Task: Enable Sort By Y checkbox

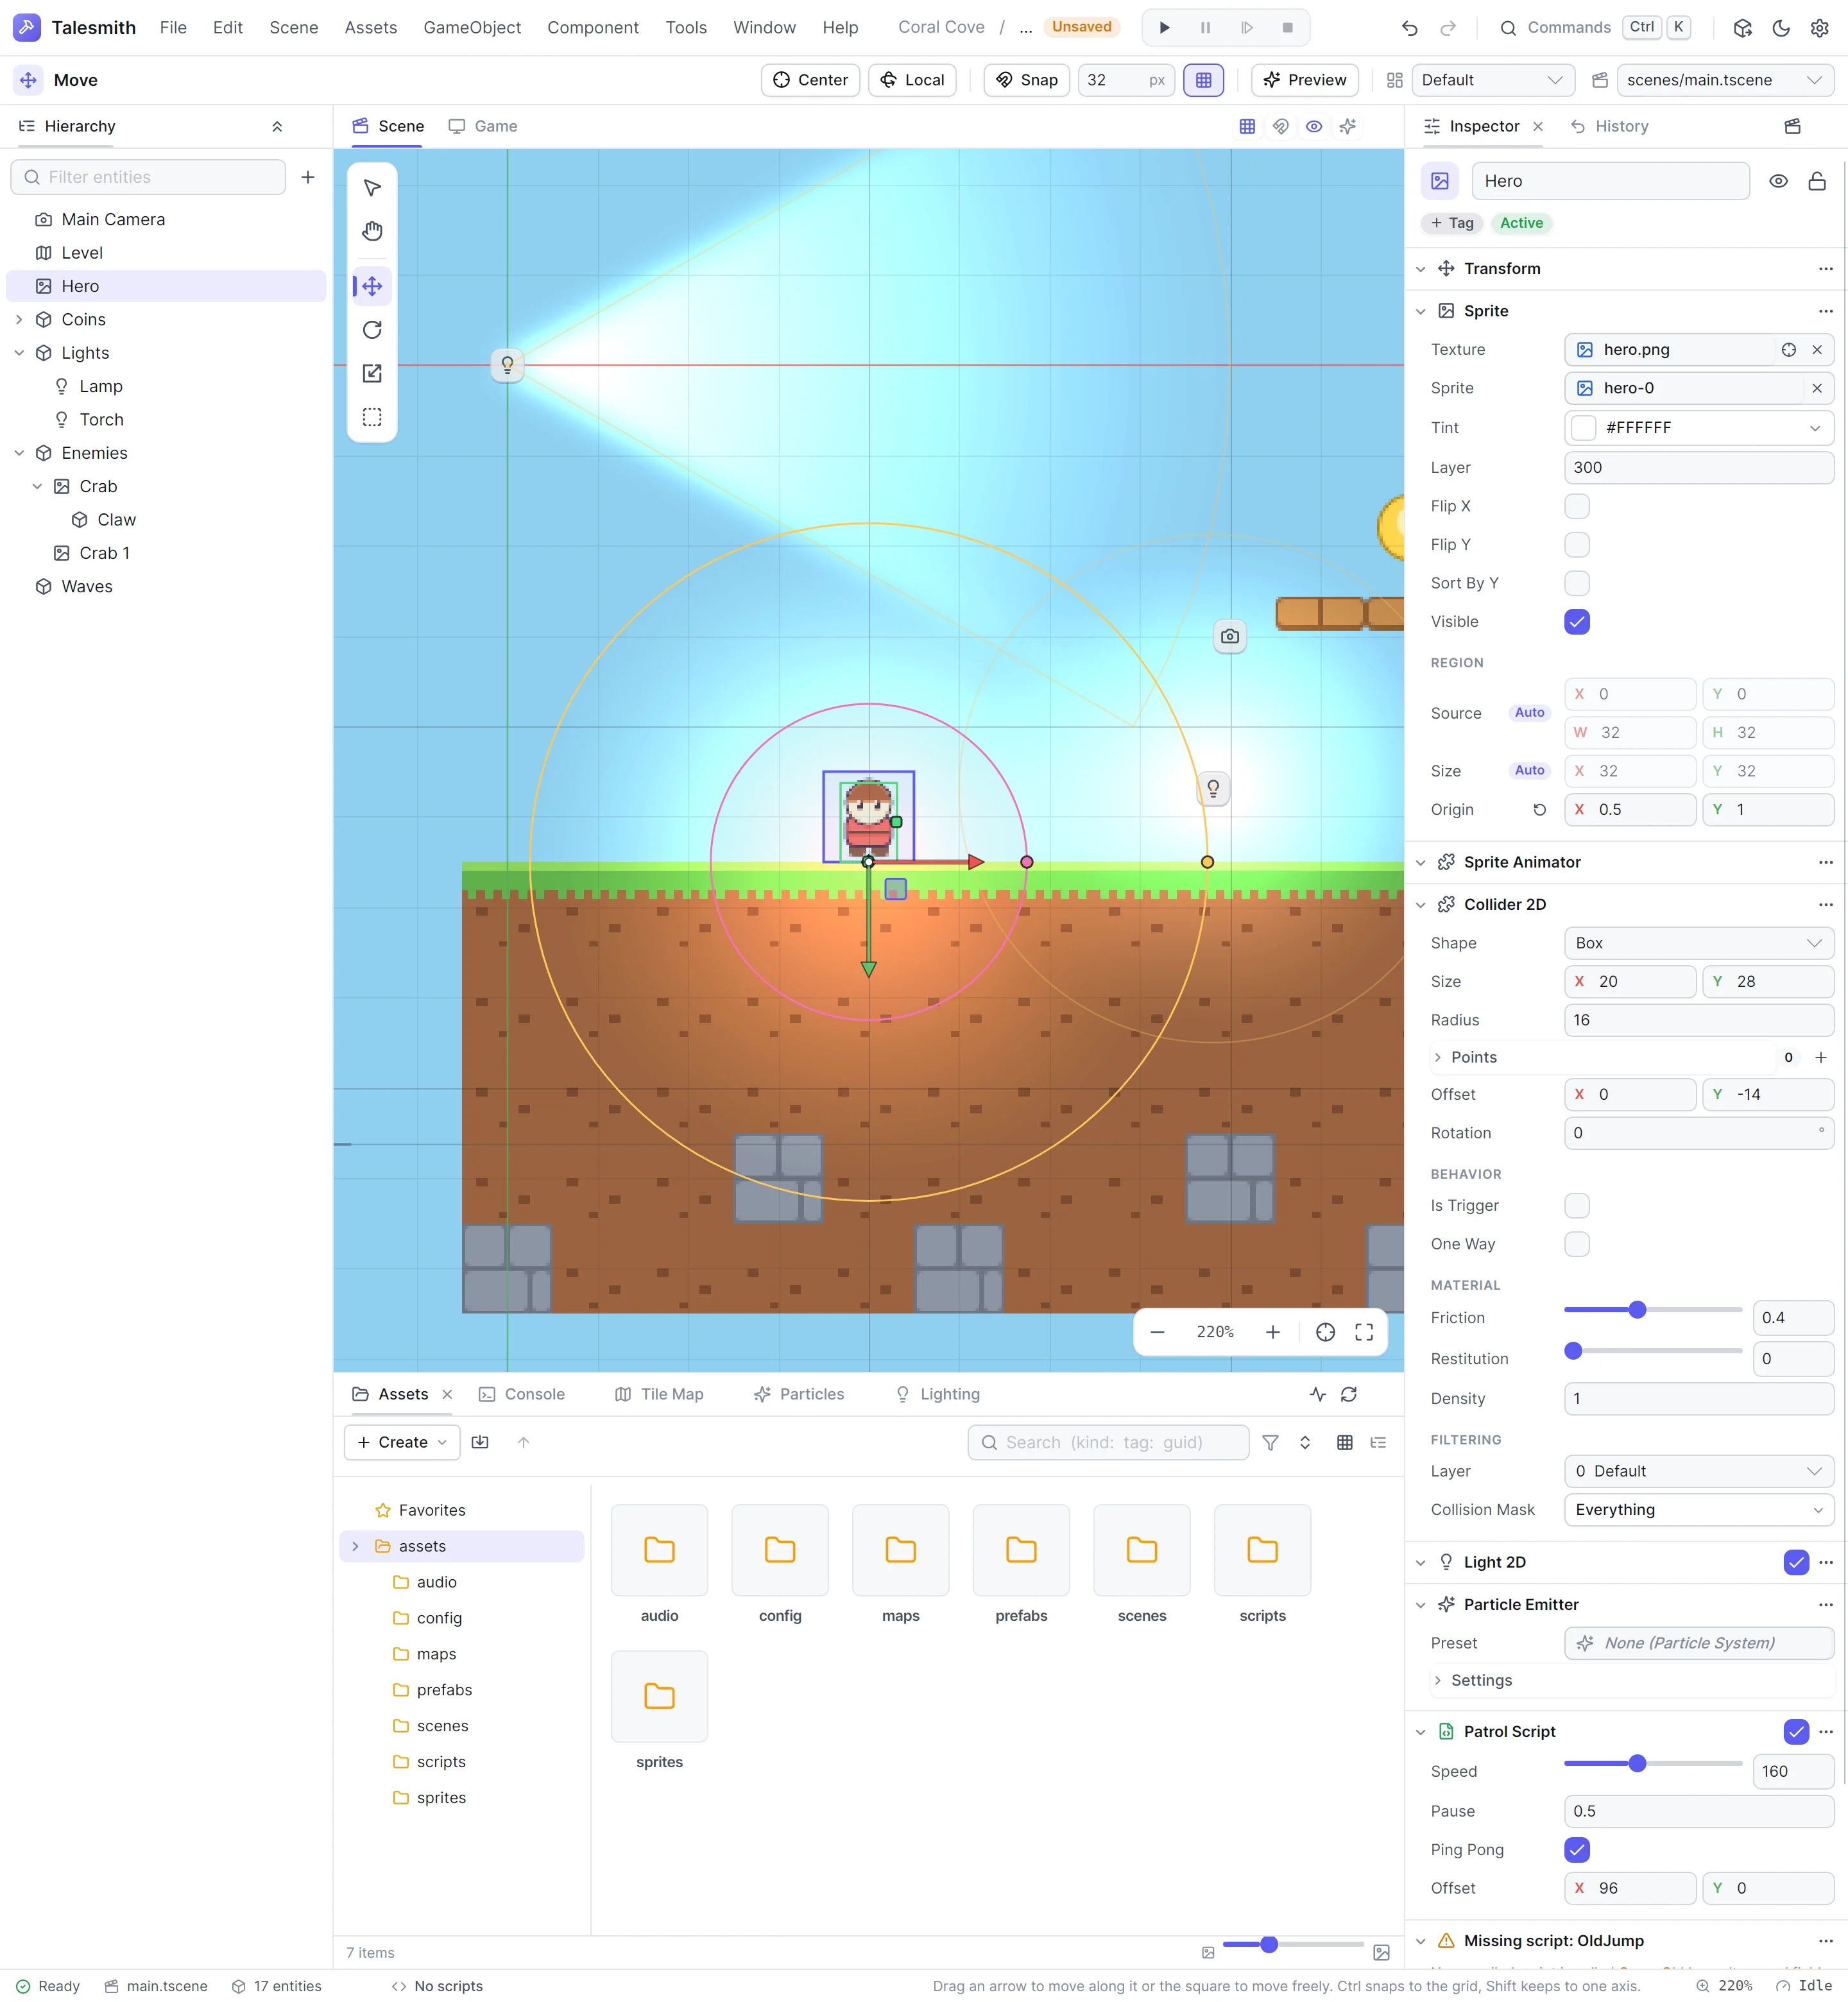Action: tap(1577, 583)
